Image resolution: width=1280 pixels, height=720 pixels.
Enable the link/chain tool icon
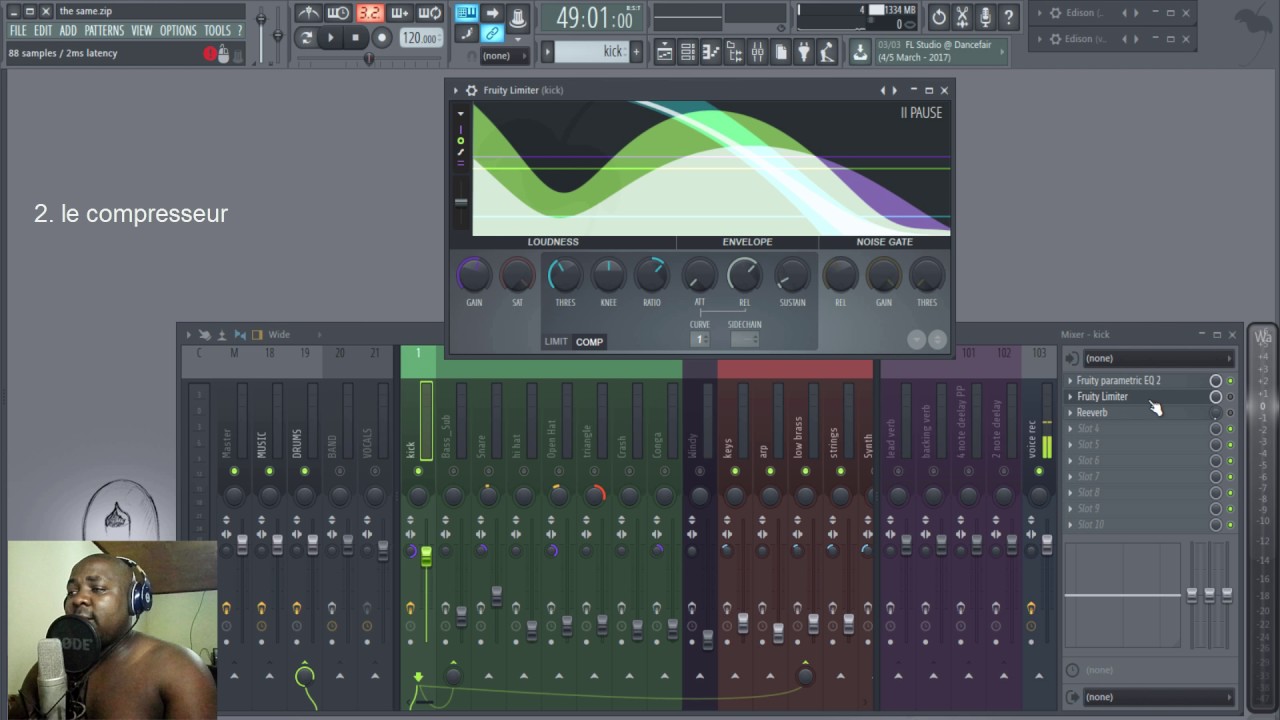pos(492,34)
